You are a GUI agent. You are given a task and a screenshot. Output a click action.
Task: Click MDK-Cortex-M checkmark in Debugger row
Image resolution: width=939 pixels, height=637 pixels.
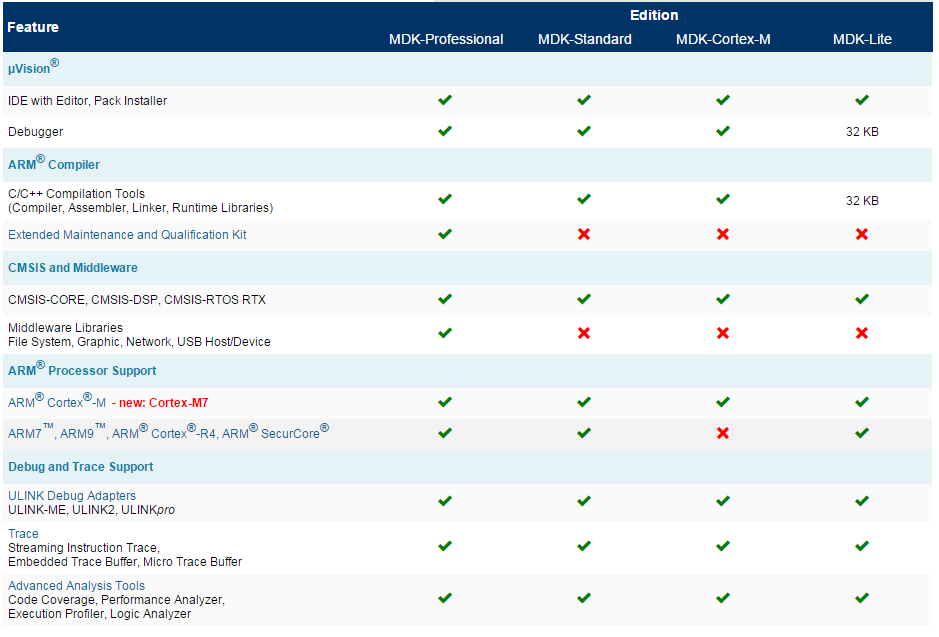[x=723, y=131]
